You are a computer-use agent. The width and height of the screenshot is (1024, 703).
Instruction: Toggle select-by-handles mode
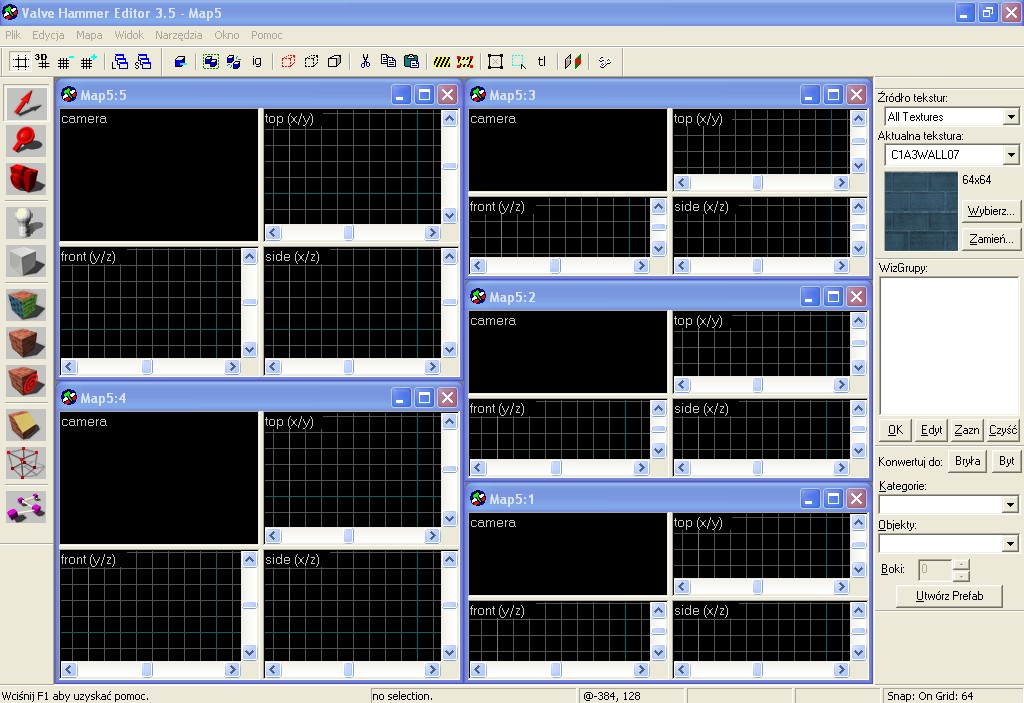[496, 62]
